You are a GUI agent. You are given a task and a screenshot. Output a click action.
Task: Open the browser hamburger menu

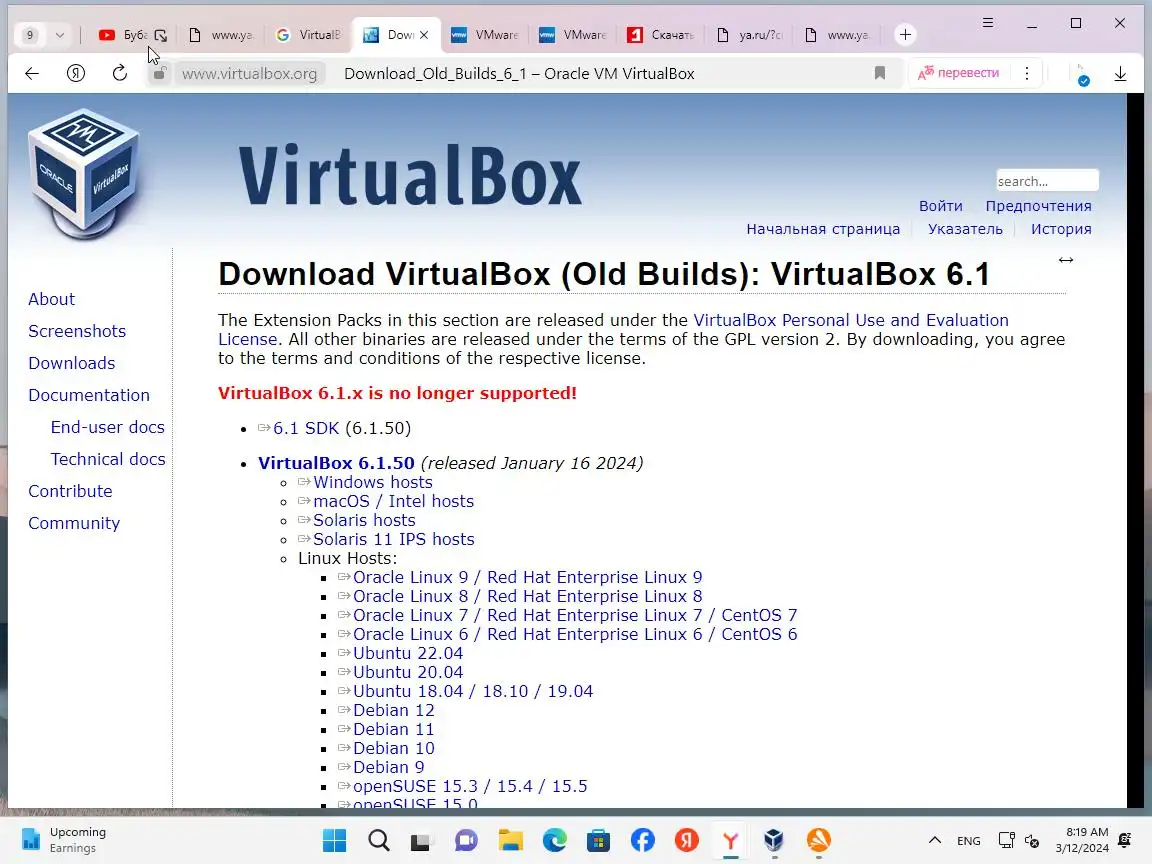click(988, 24)
